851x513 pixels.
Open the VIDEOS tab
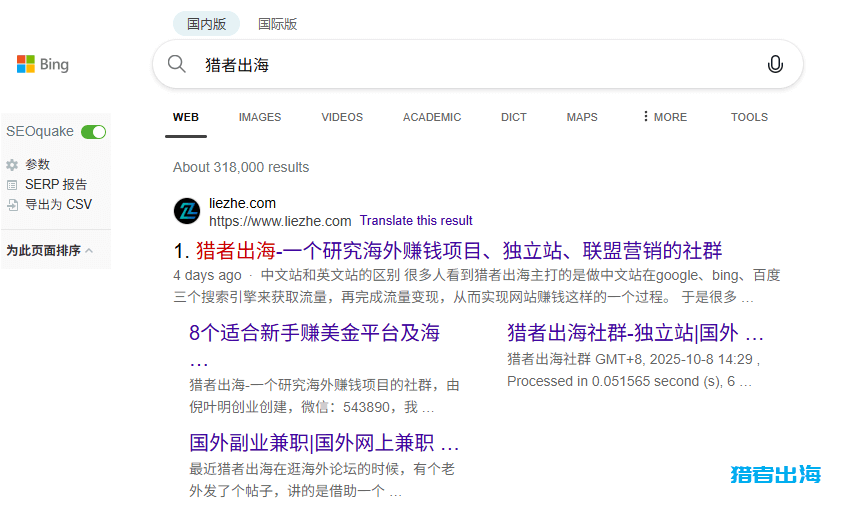pos(342,117)
